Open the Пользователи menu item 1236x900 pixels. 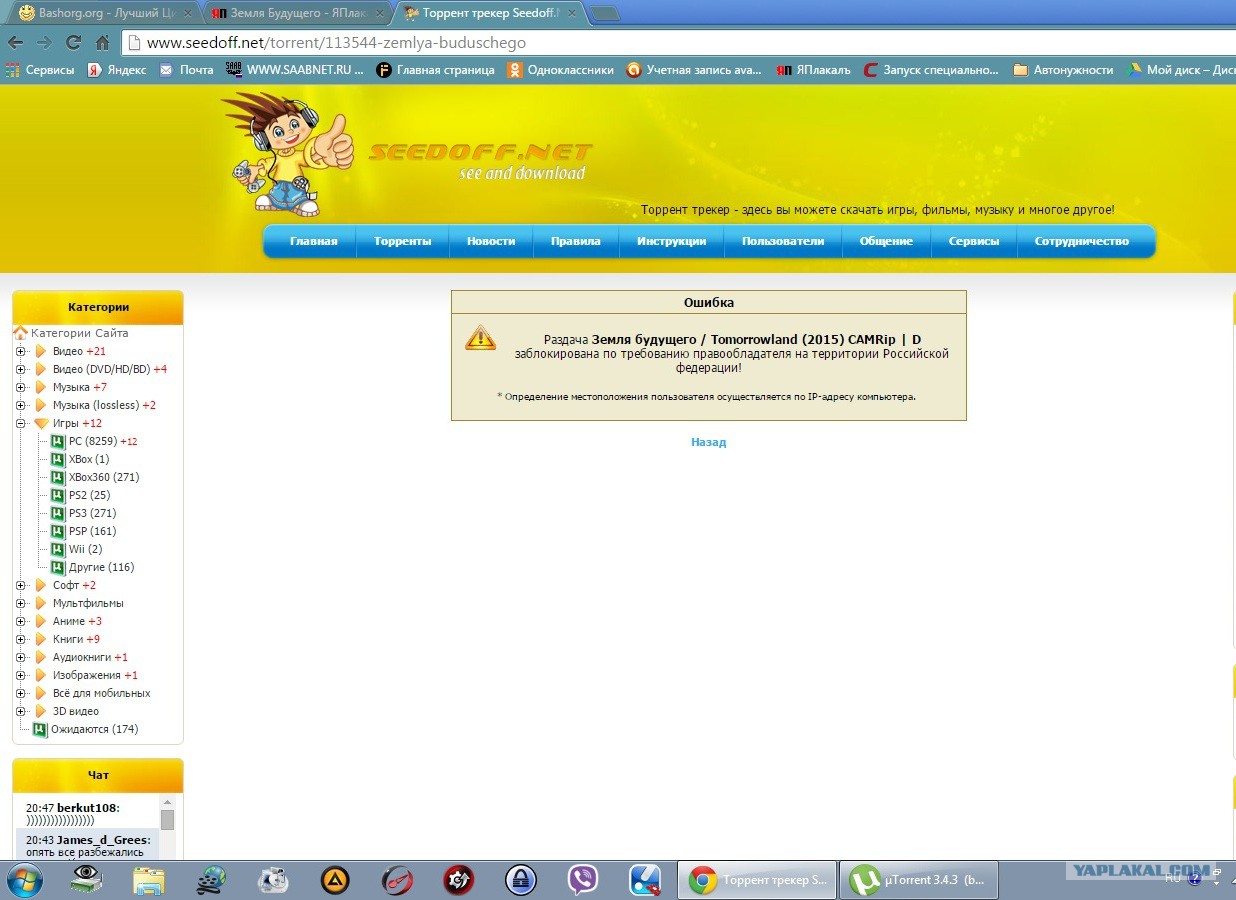(x=783, y=241)
